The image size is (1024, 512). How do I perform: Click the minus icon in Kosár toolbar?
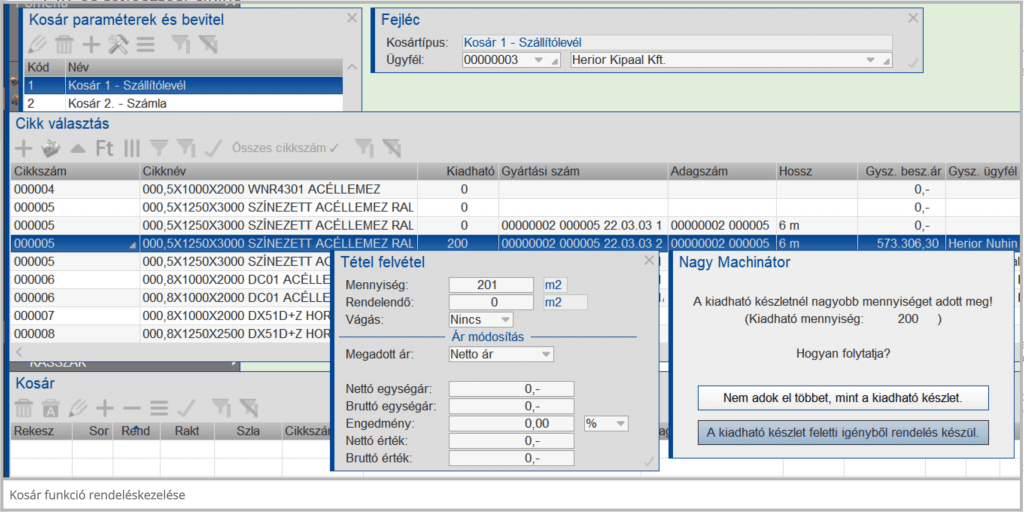[131, 408]
